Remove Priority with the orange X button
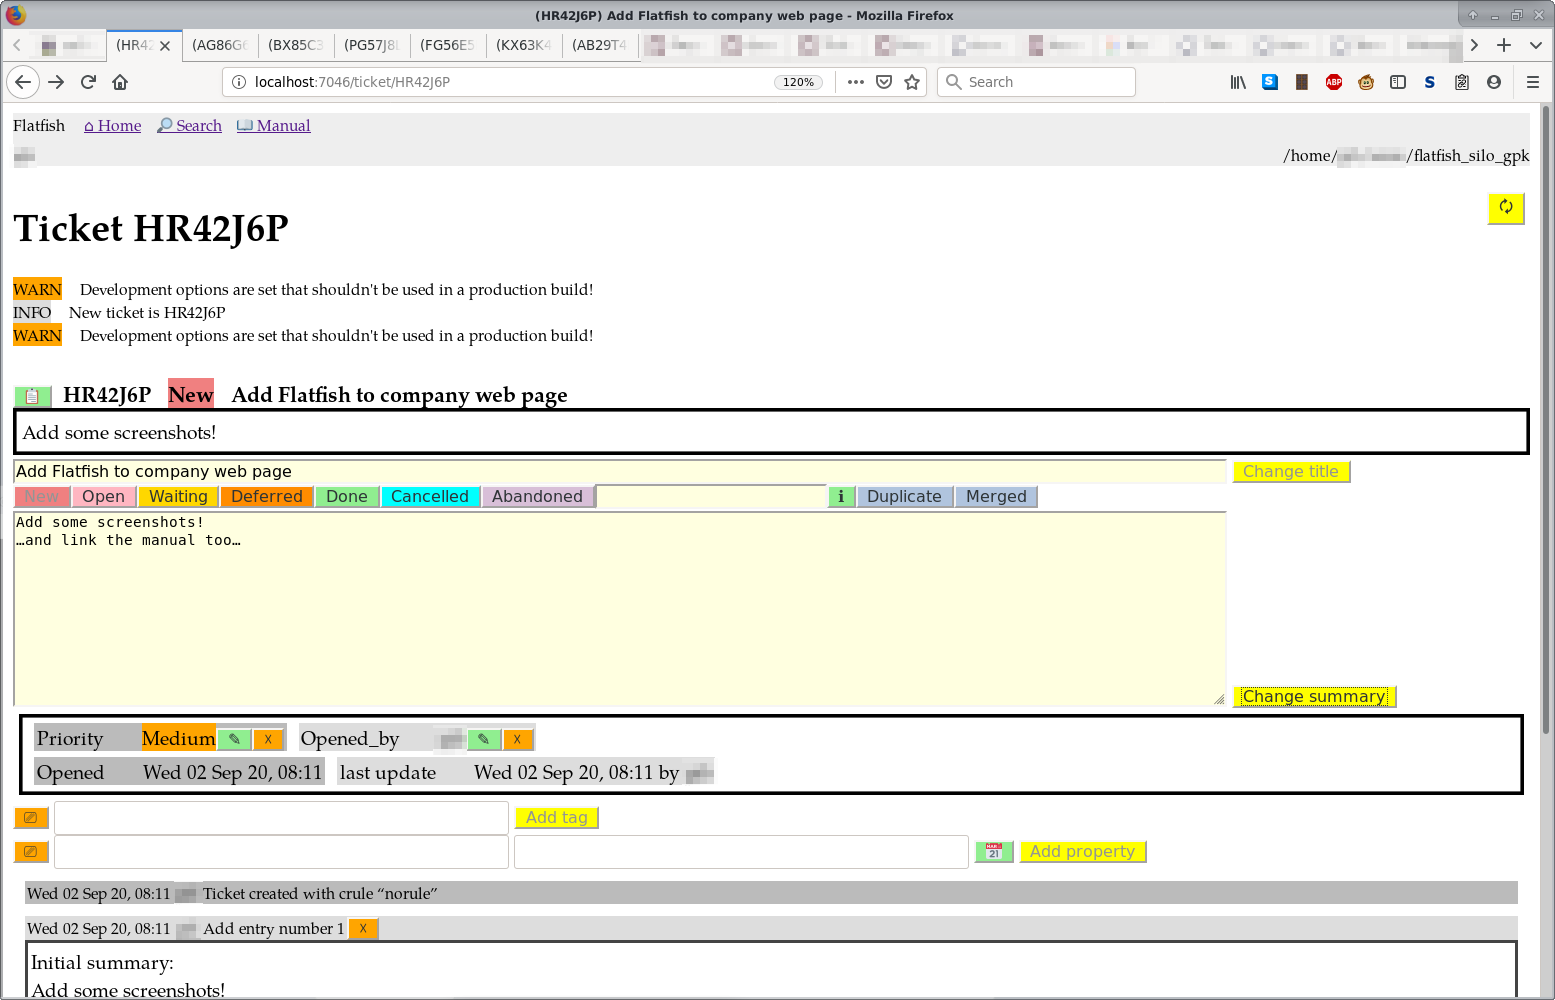This screenshot has width=1555, height=1000. click(268, 739)
